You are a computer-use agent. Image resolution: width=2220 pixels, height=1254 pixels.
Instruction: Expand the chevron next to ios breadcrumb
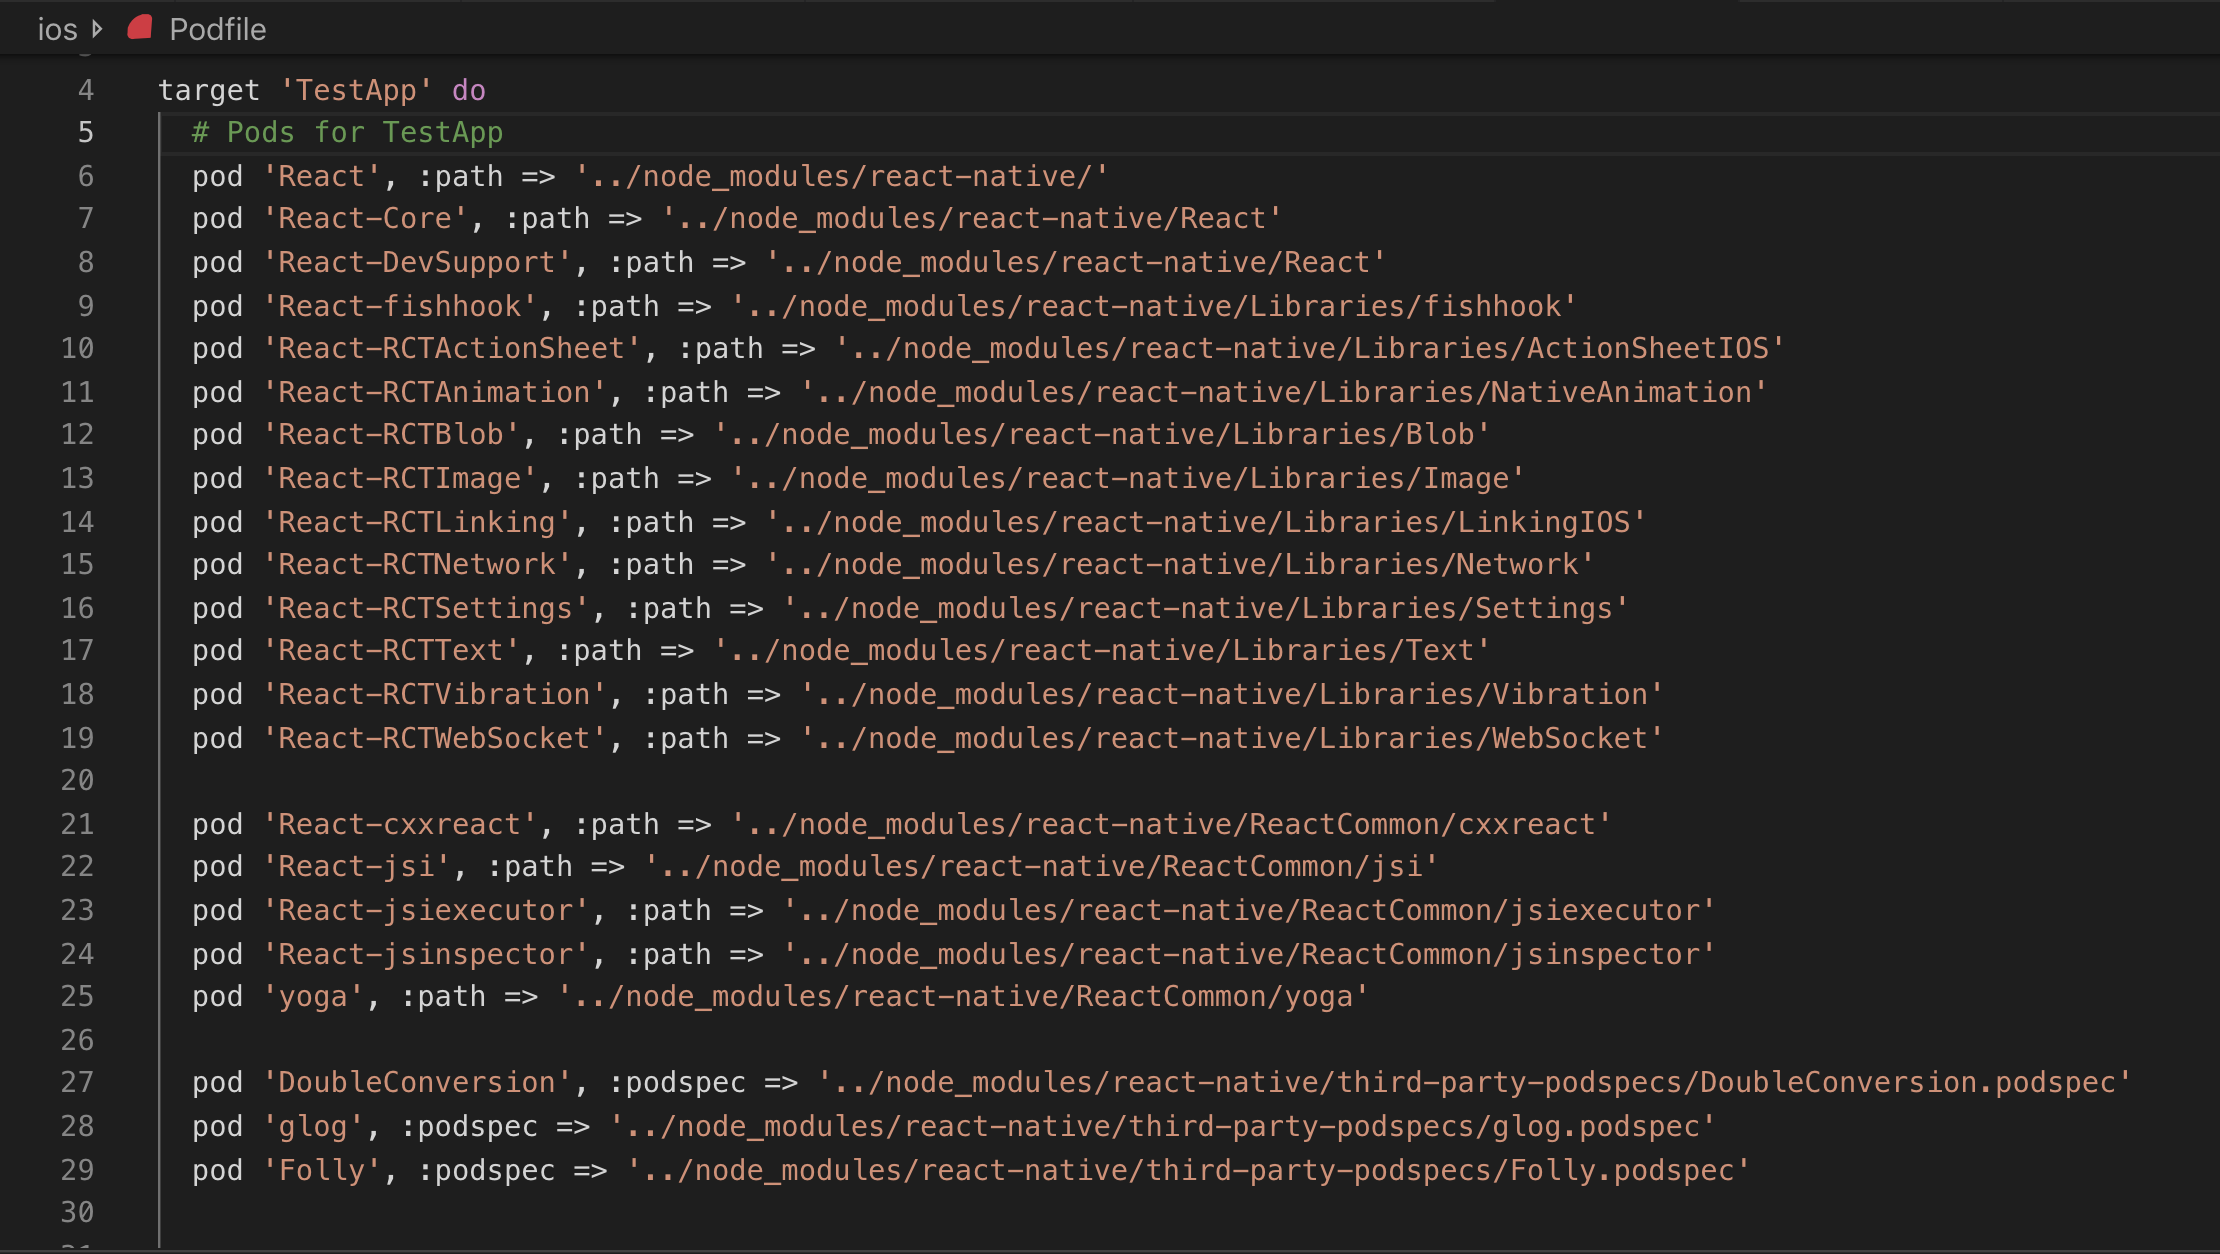(97, 29)
